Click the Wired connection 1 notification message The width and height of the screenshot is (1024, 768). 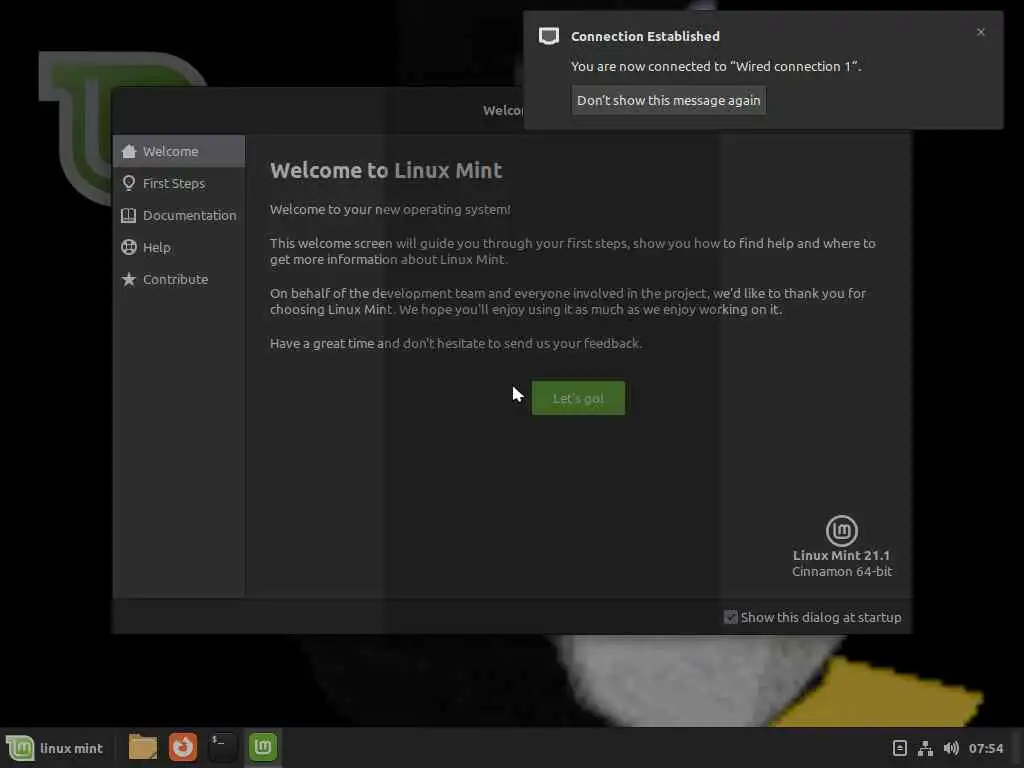click(x=716, y=67)
